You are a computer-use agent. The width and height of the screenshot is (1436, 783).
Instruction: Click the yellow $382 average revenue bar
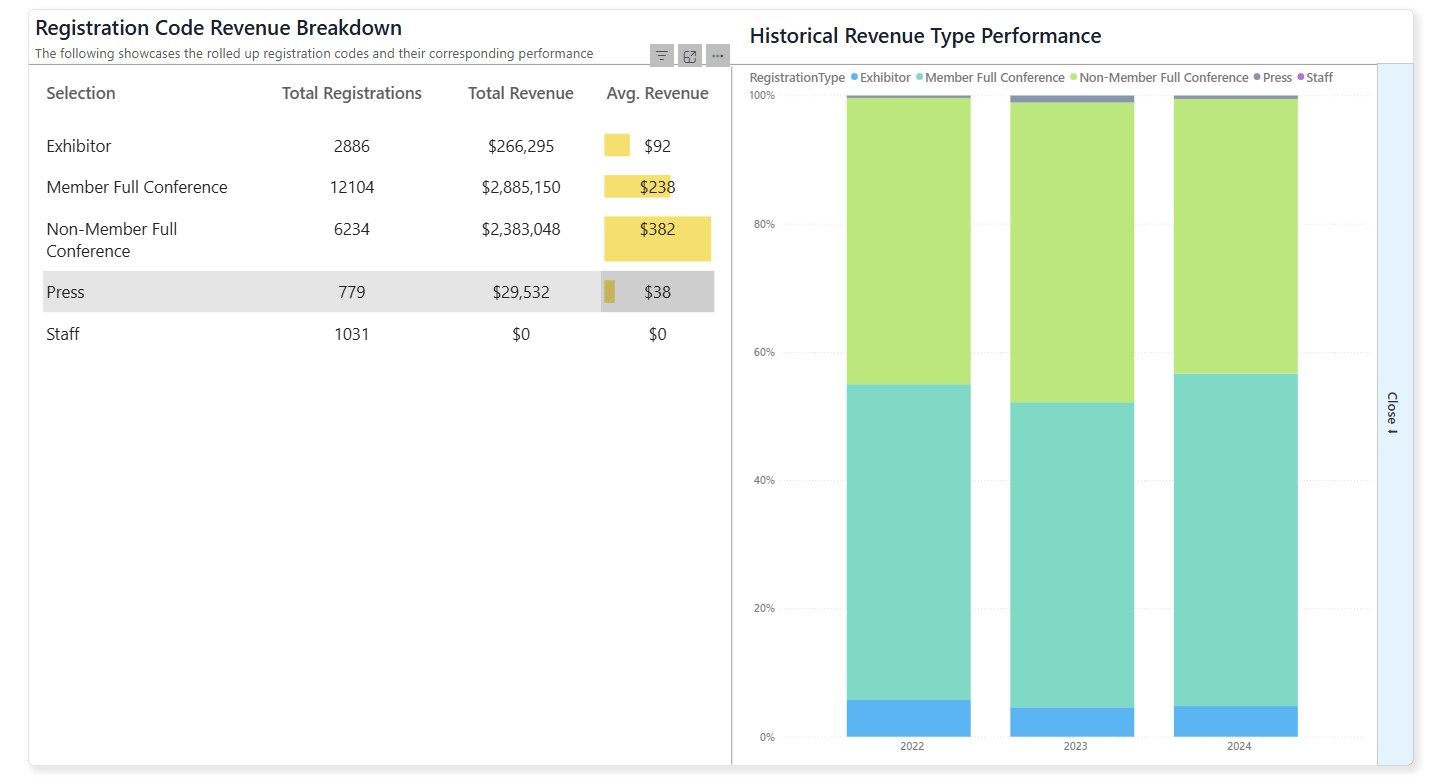(x=657, y=239)
